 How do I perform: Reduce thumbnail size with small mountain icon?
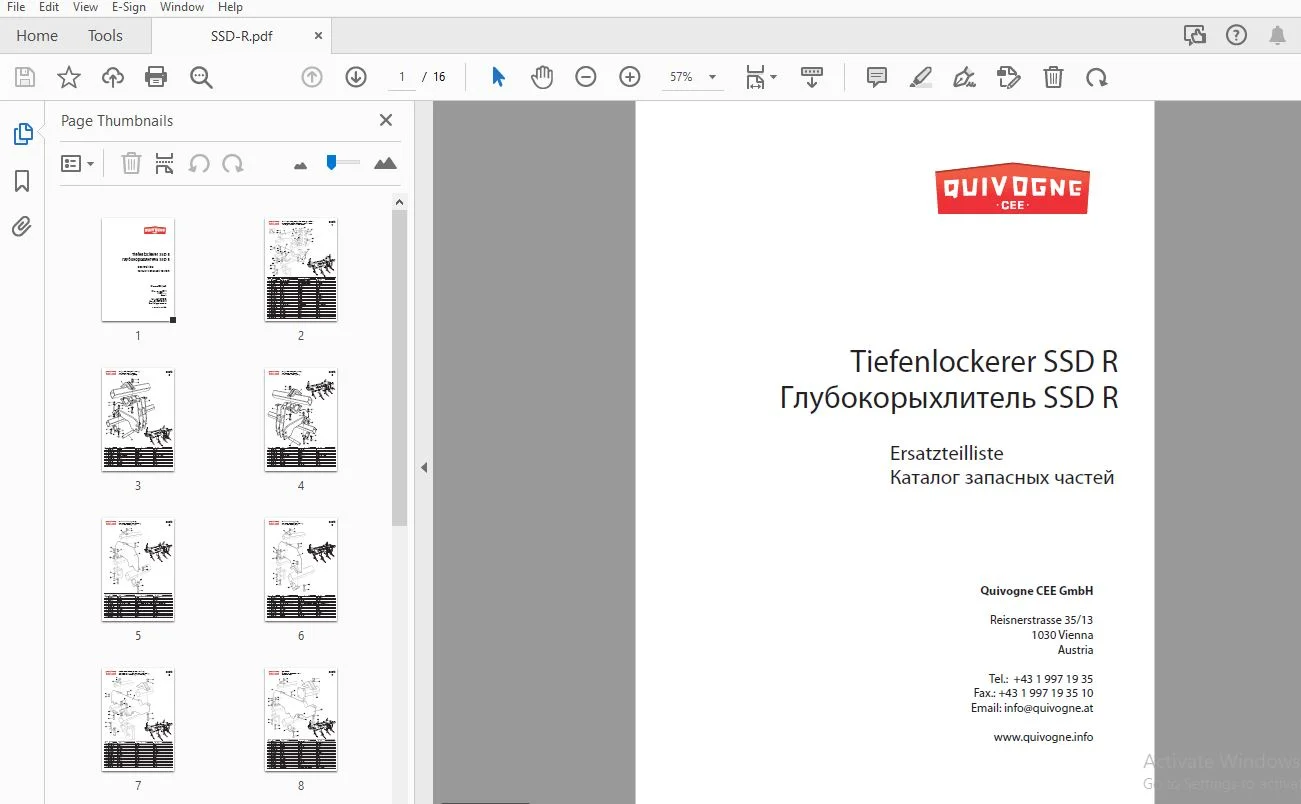300,165
